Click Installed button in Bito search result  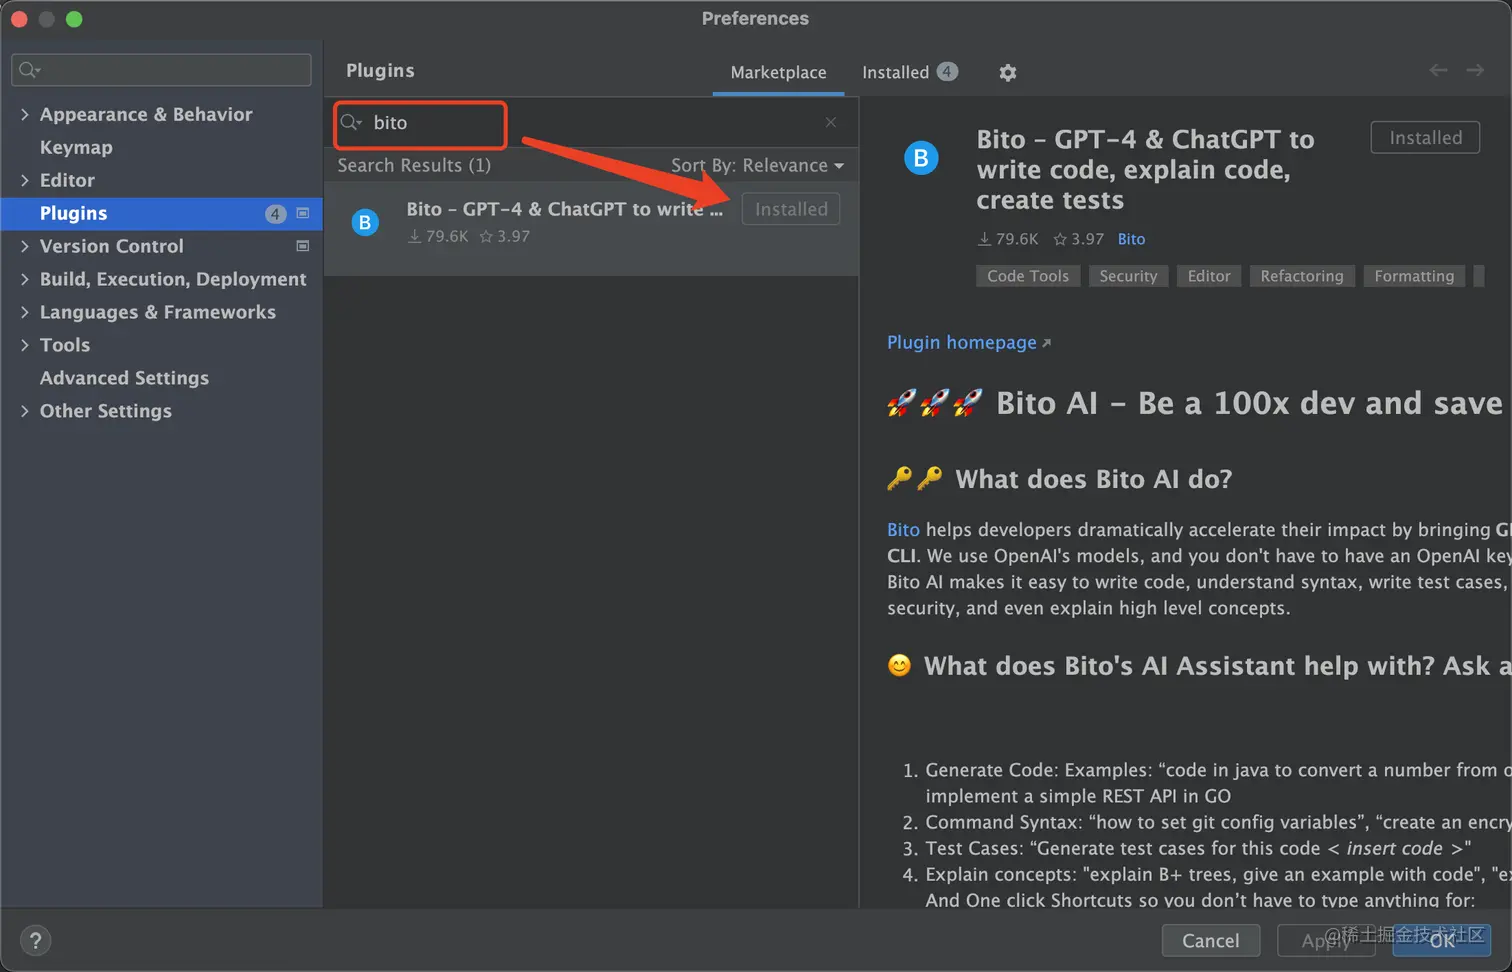[x=791, y=209]
